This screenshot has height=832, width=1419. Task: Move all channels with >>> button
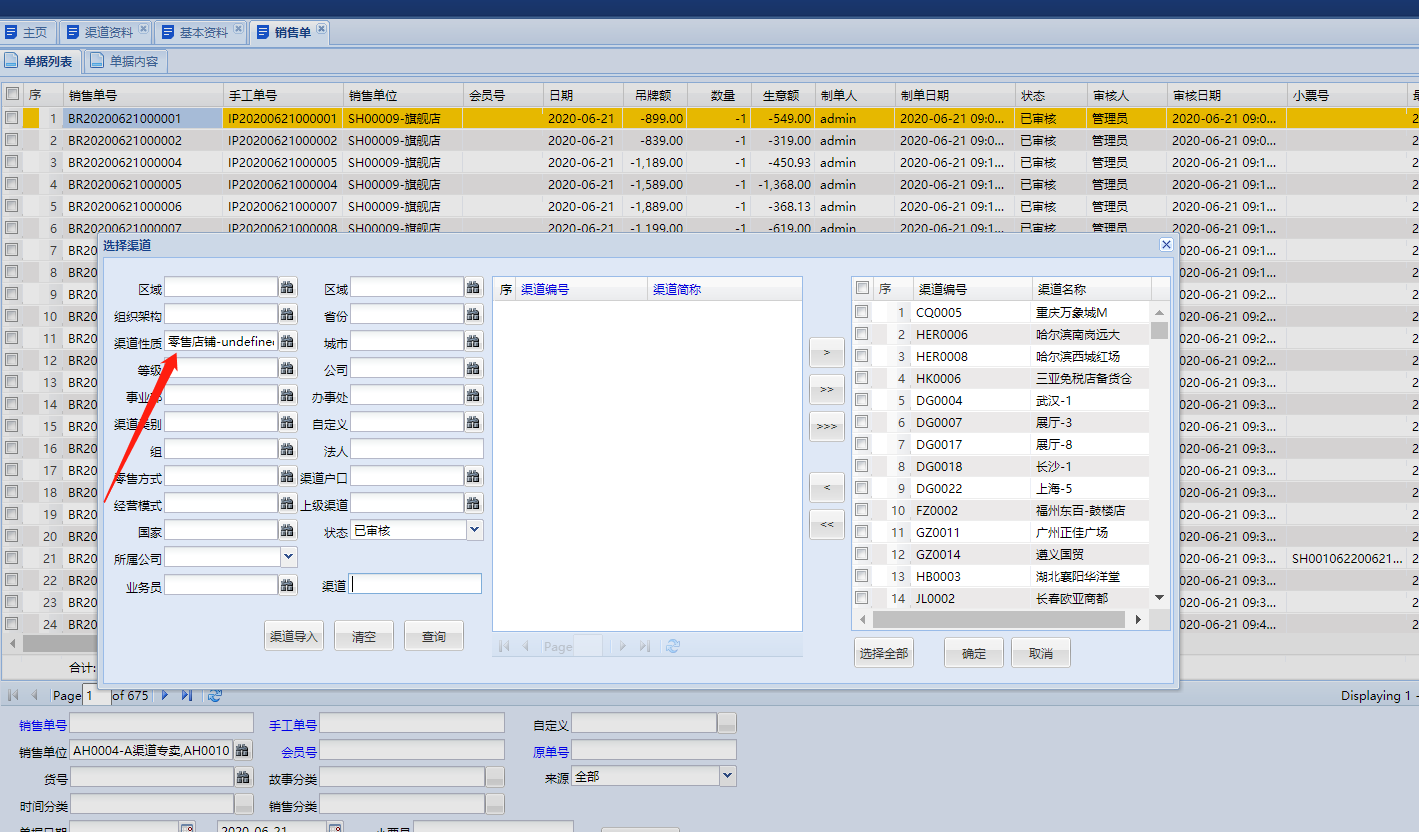[x=827, y=426]
